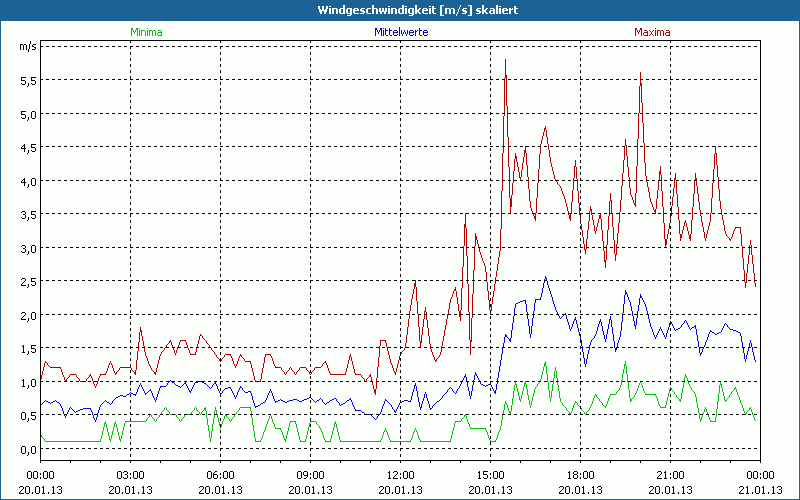
Task: Click the 15:00 time axis label
Action: tap(490, 475)
